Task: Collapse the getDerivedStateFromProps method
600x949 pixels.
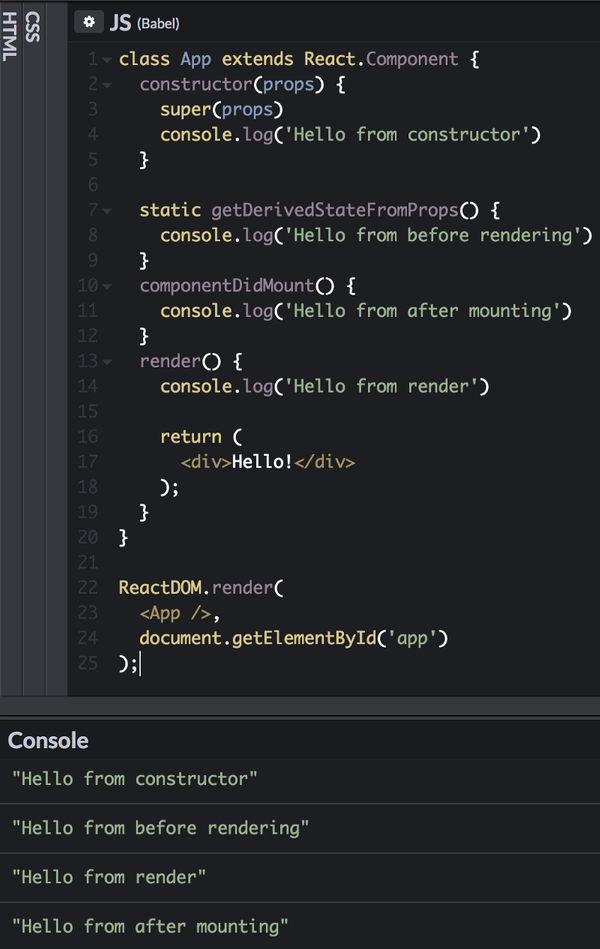Action: tap(105, 210)
